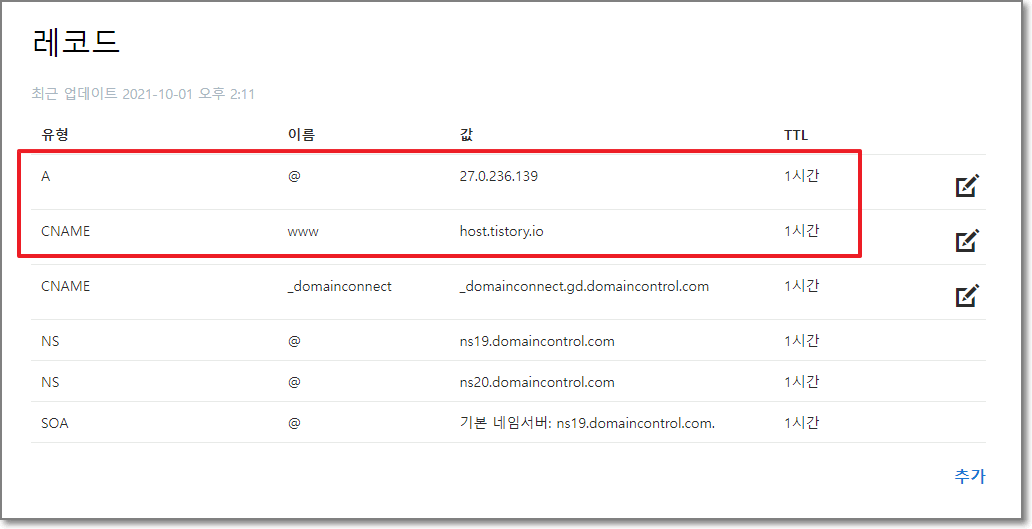Click the CNAME type of www row
Viewport: 1032px width, 529px height.
click(x=65, y=232)
